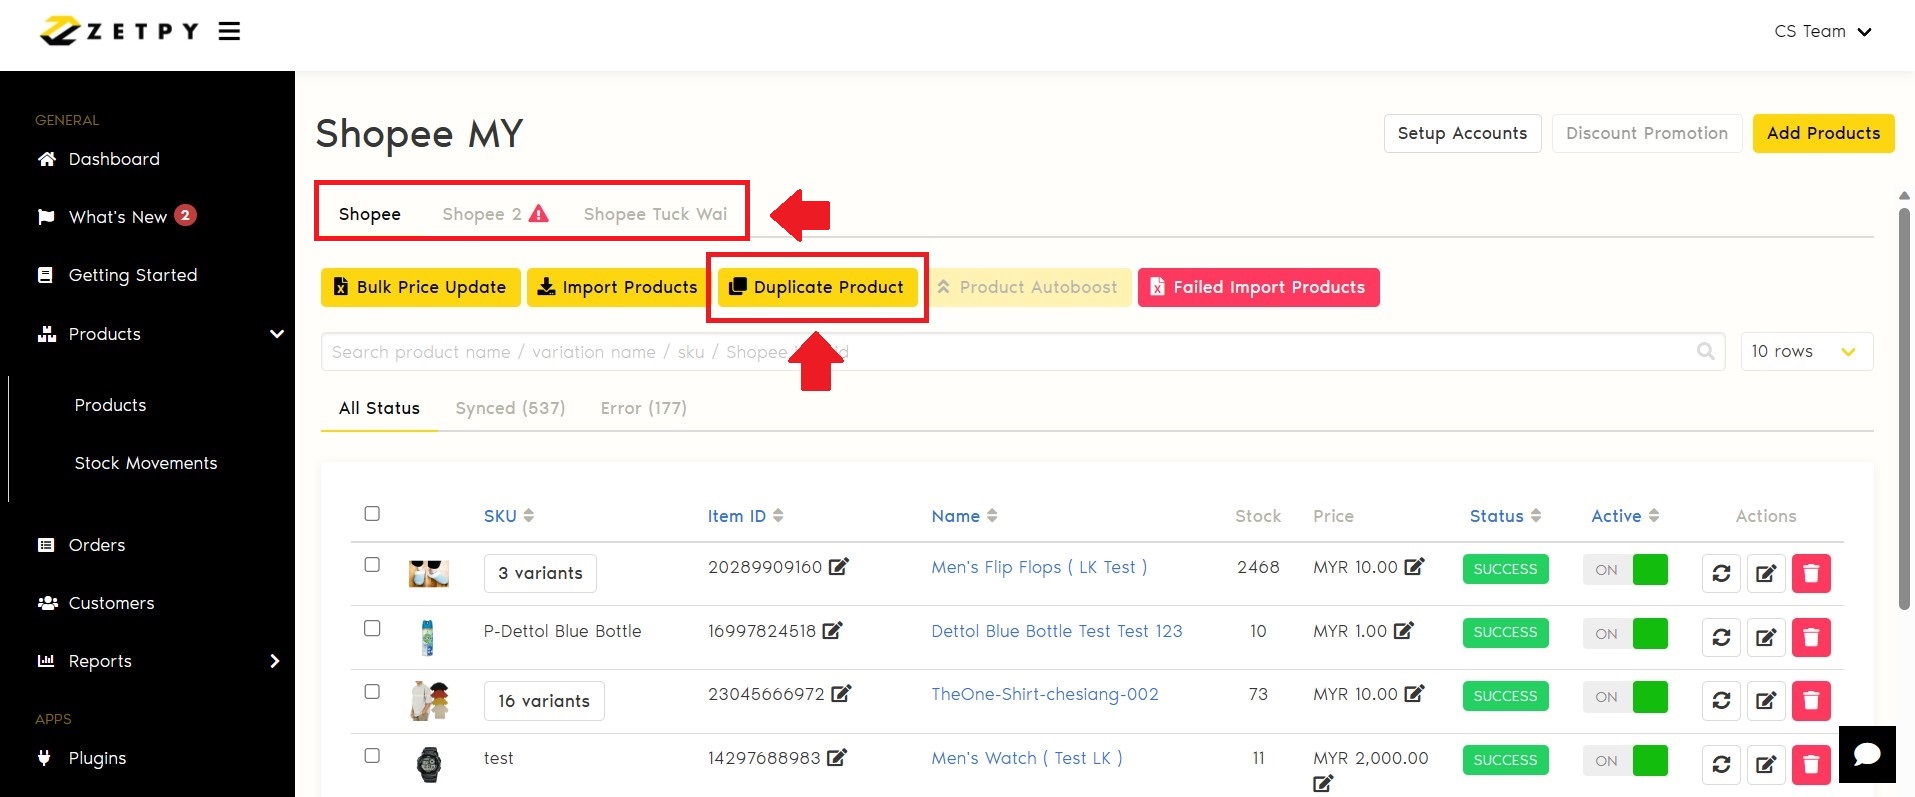Viewport: 1915px width, 797px height.
Task: Edit the MYR 10.00 price for Men's Flip Flops
Action: [x=1414, y=566]
